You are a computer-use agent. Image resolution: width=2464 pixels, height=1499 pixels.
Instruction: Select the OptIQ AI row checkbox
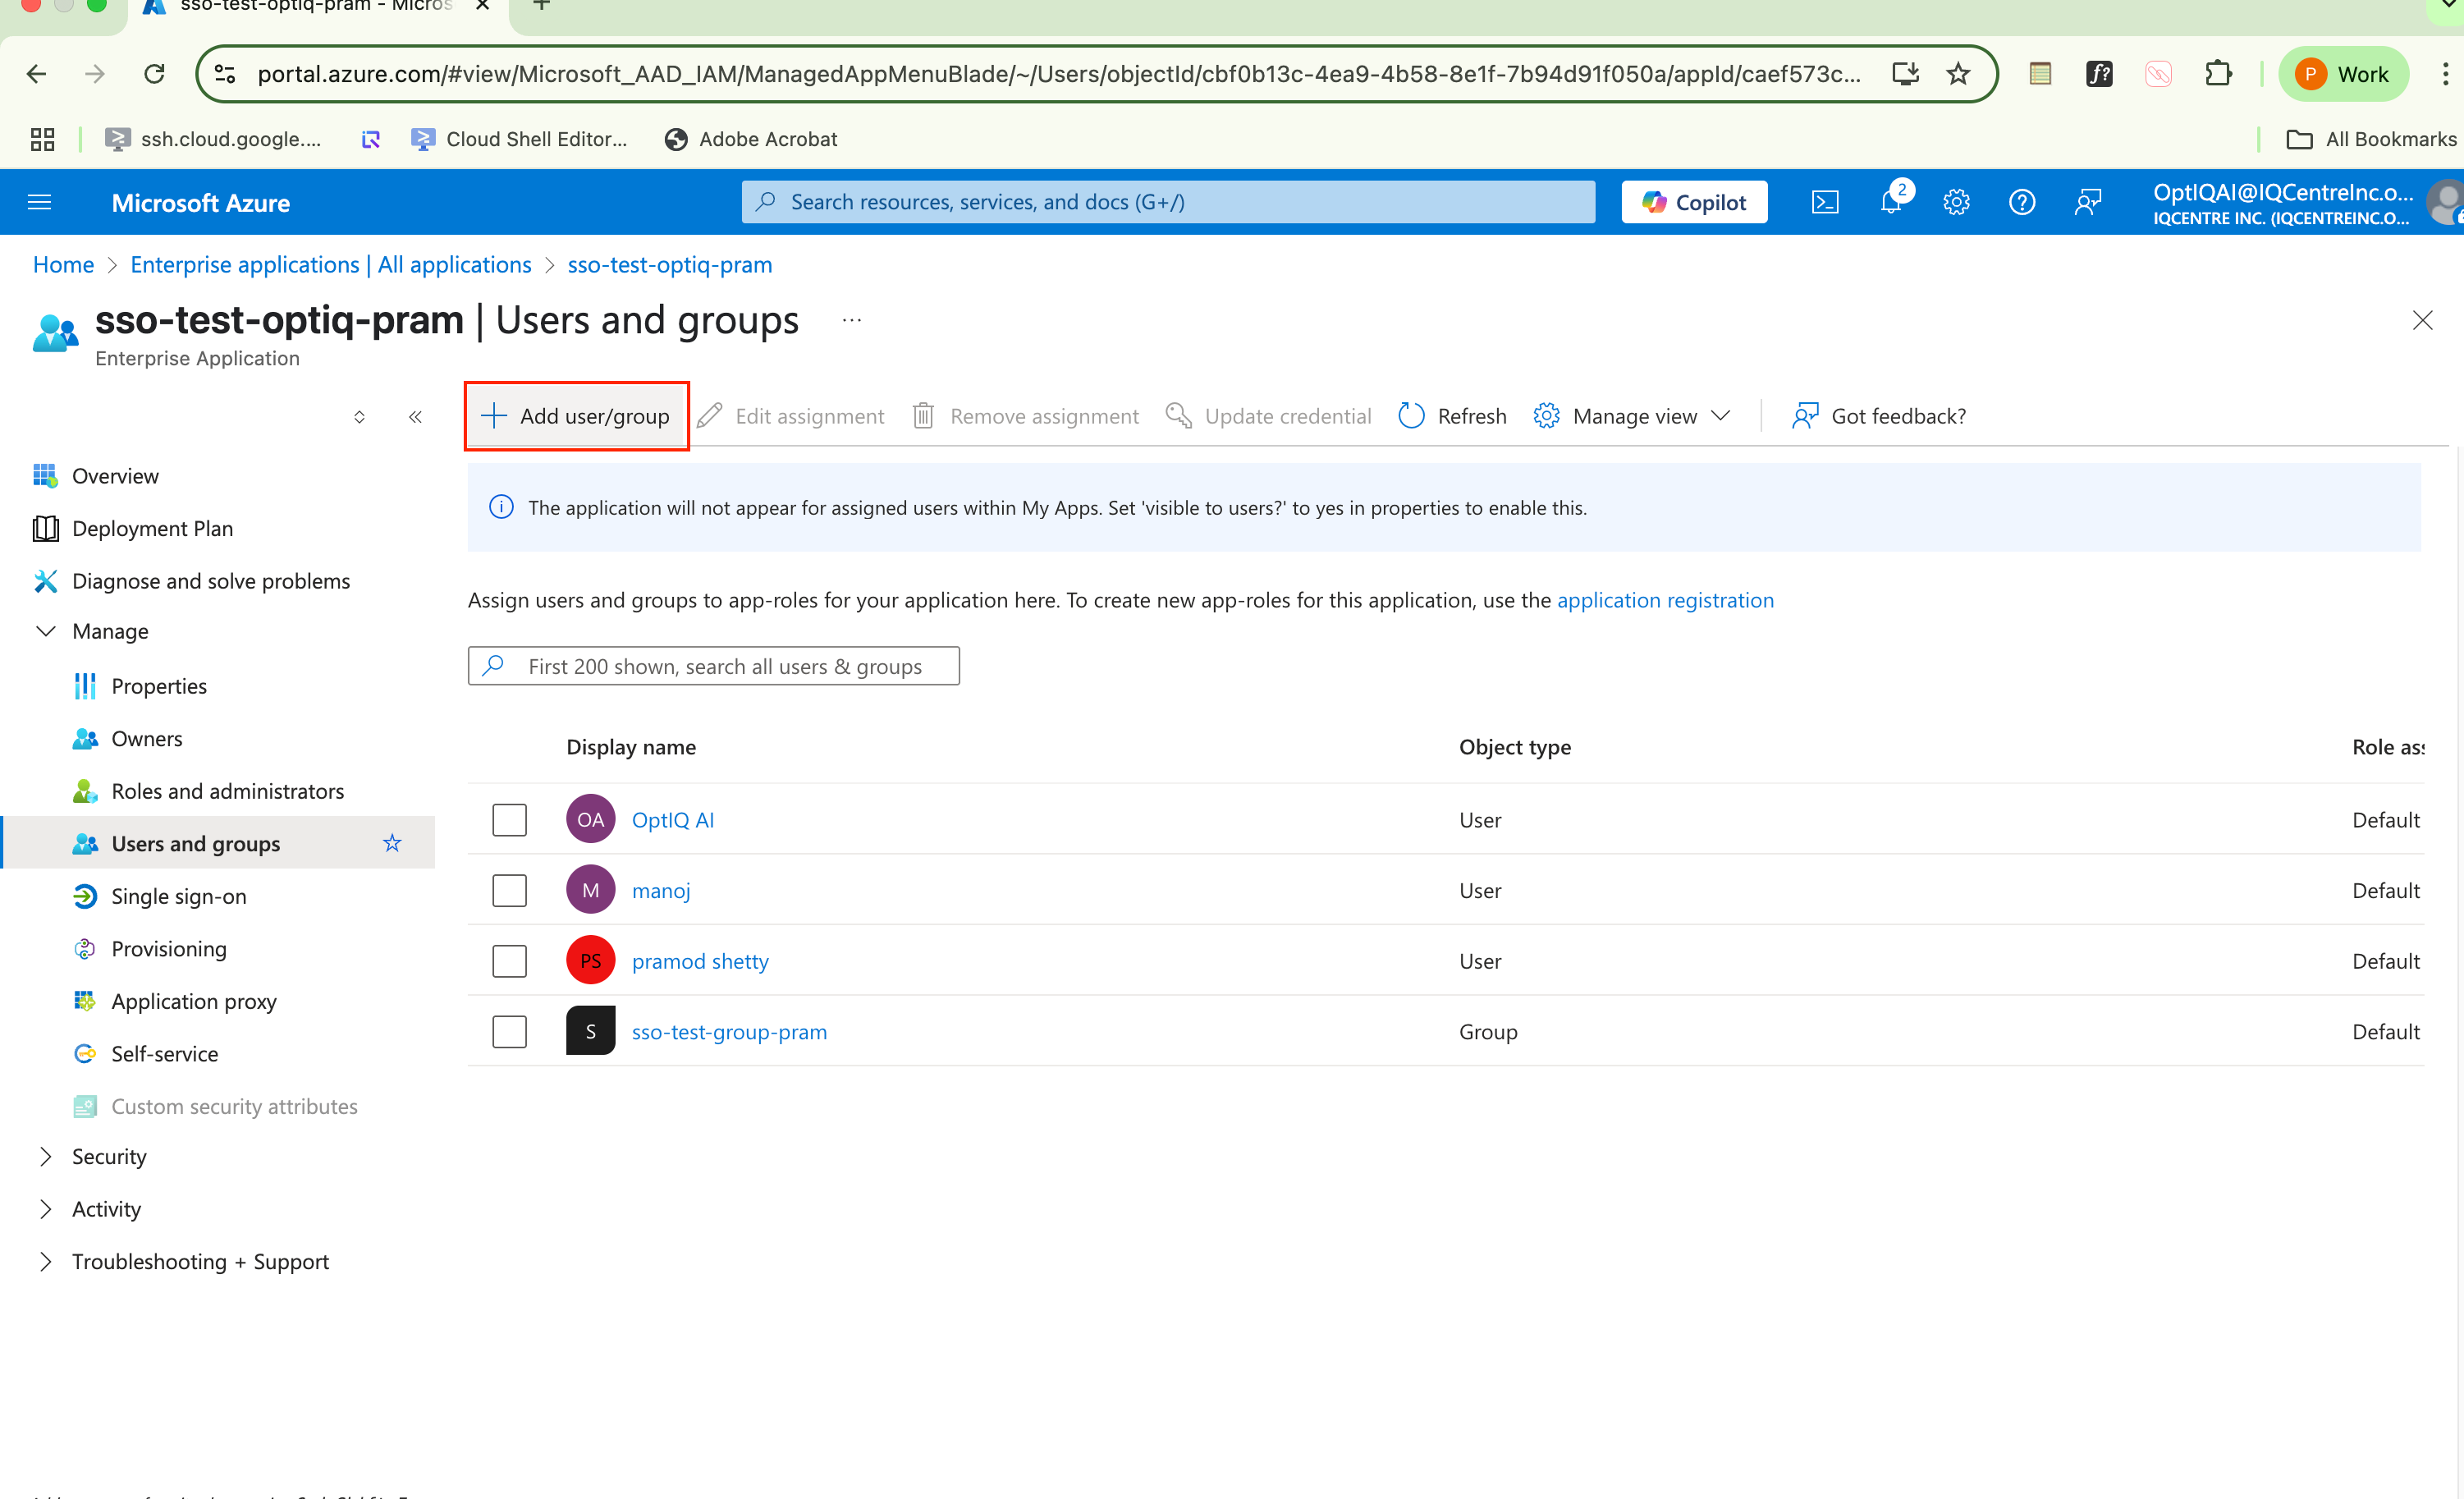coord(509,820)
